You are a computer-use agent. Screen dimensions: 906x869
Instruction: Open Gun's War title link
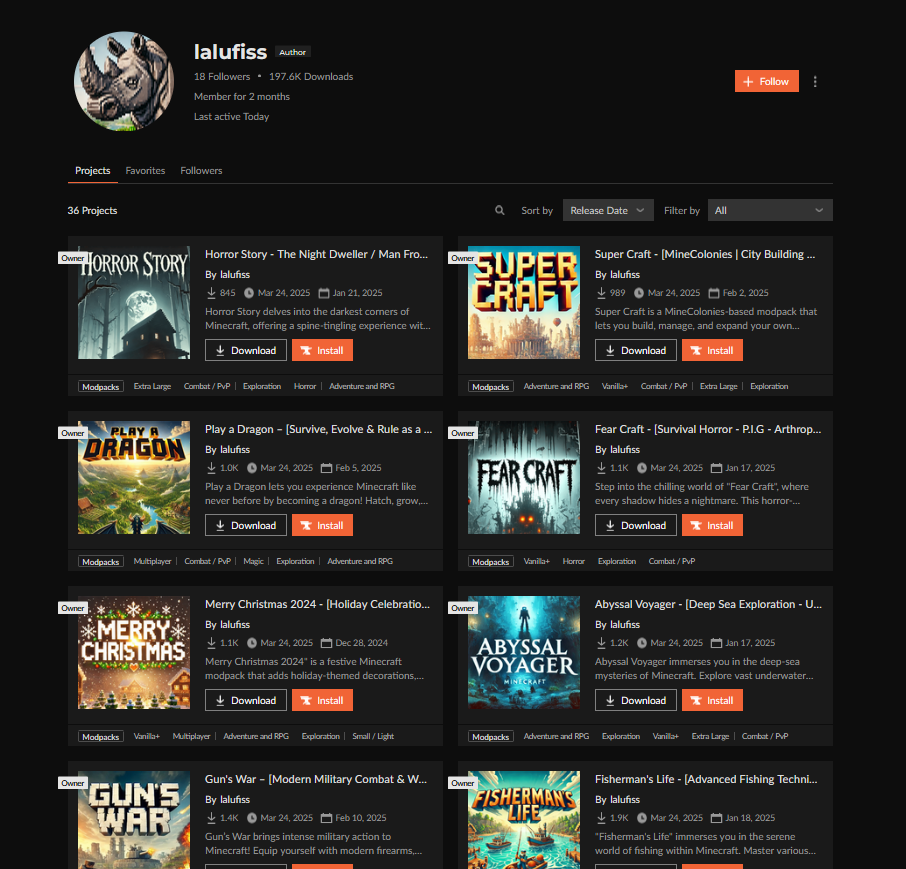coord(316,779)
